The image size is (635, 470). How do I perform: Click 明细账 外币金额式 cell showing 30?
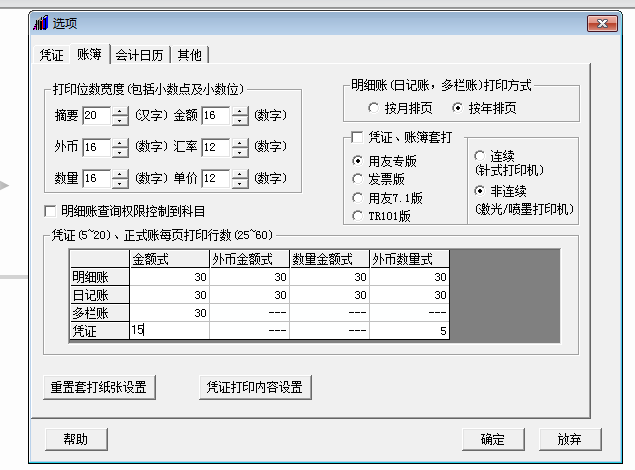(249, 277)
